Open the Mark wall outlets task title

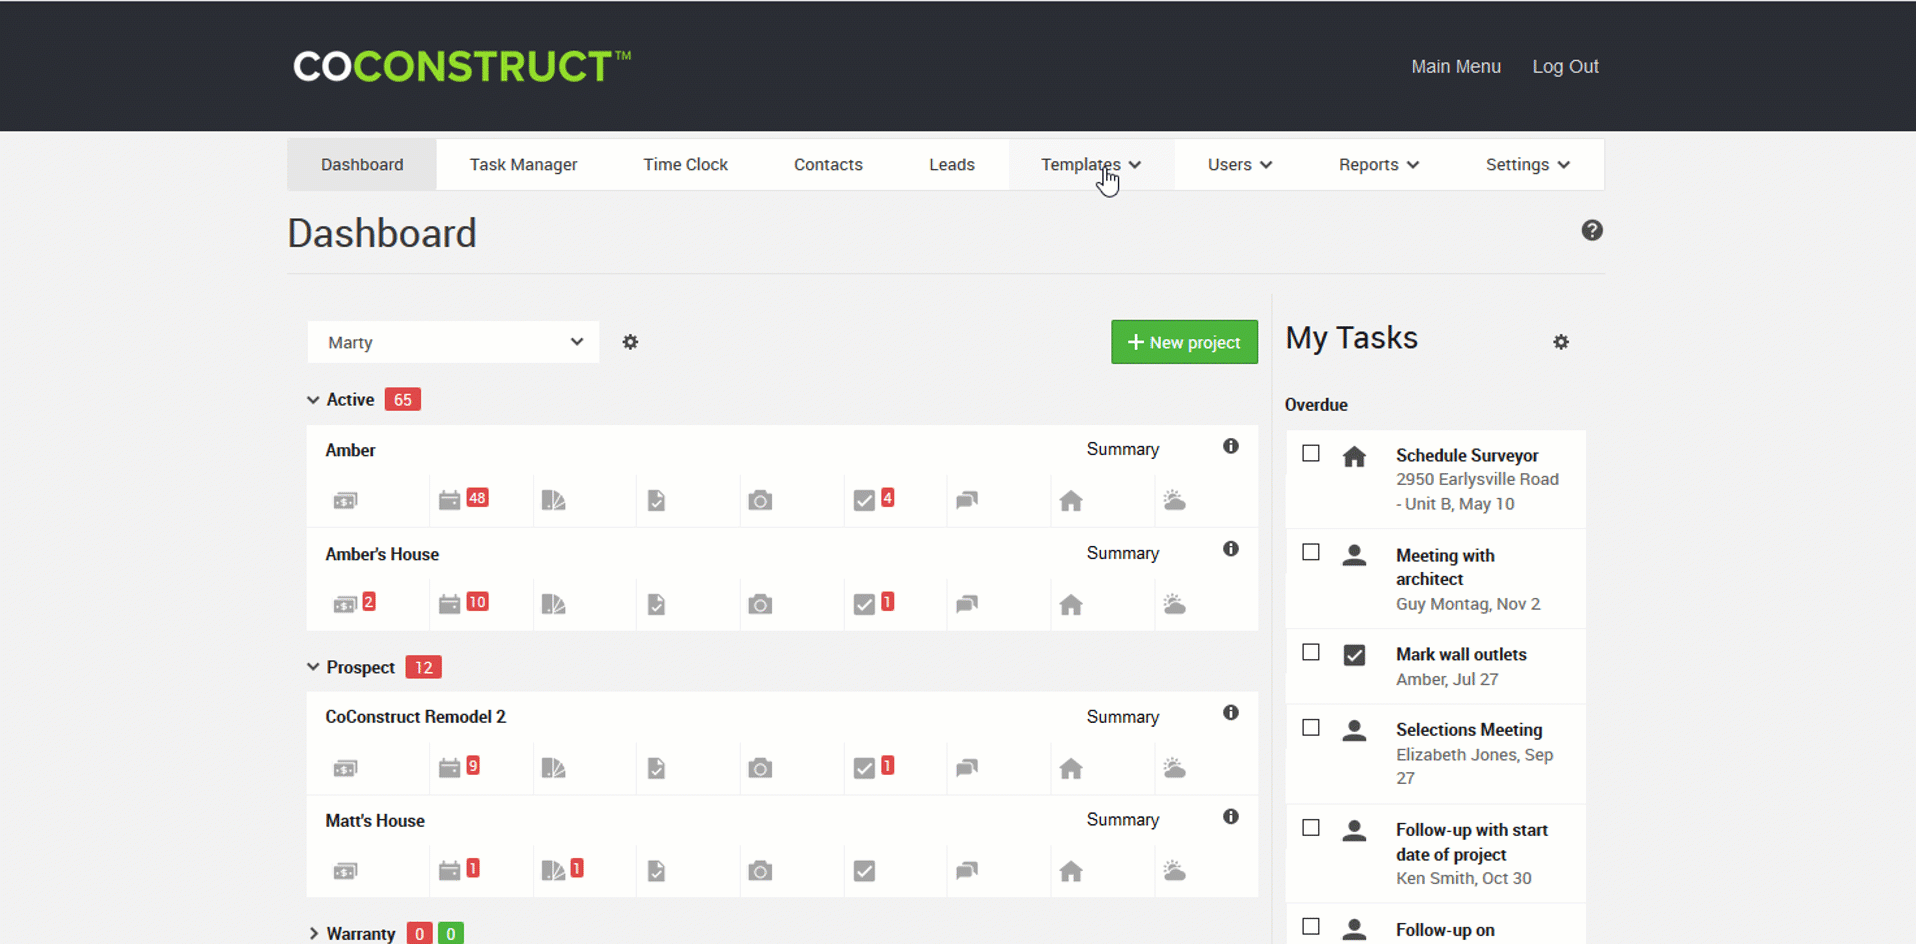coord(1461,654)
